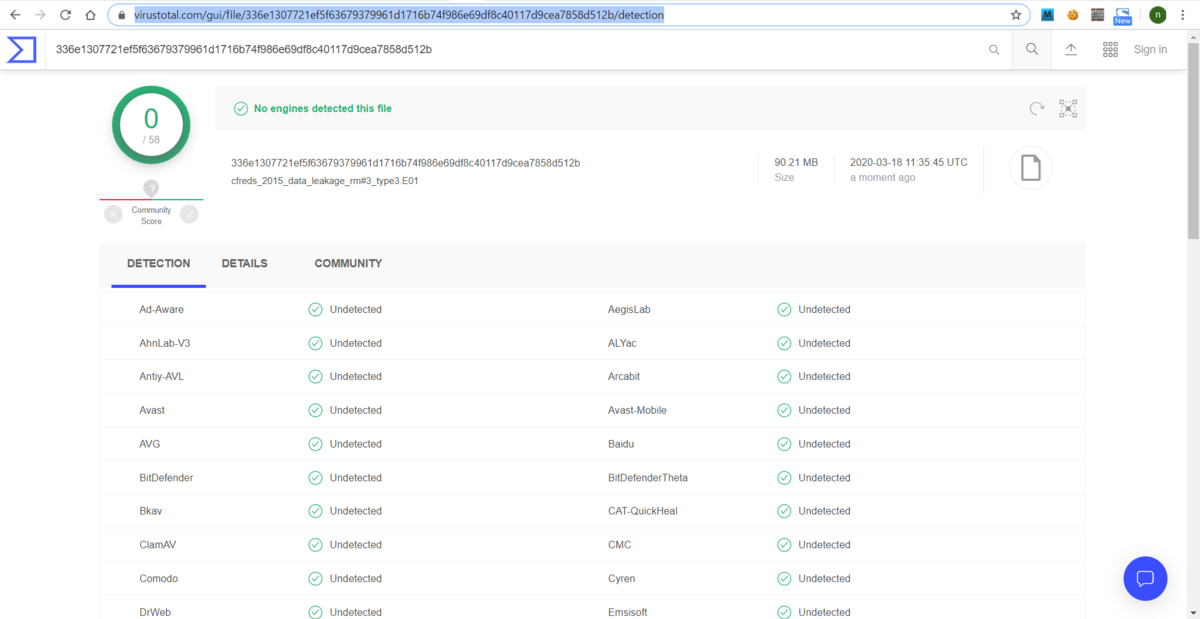Click the BitDefenderTheta engine name

(648, 478)
